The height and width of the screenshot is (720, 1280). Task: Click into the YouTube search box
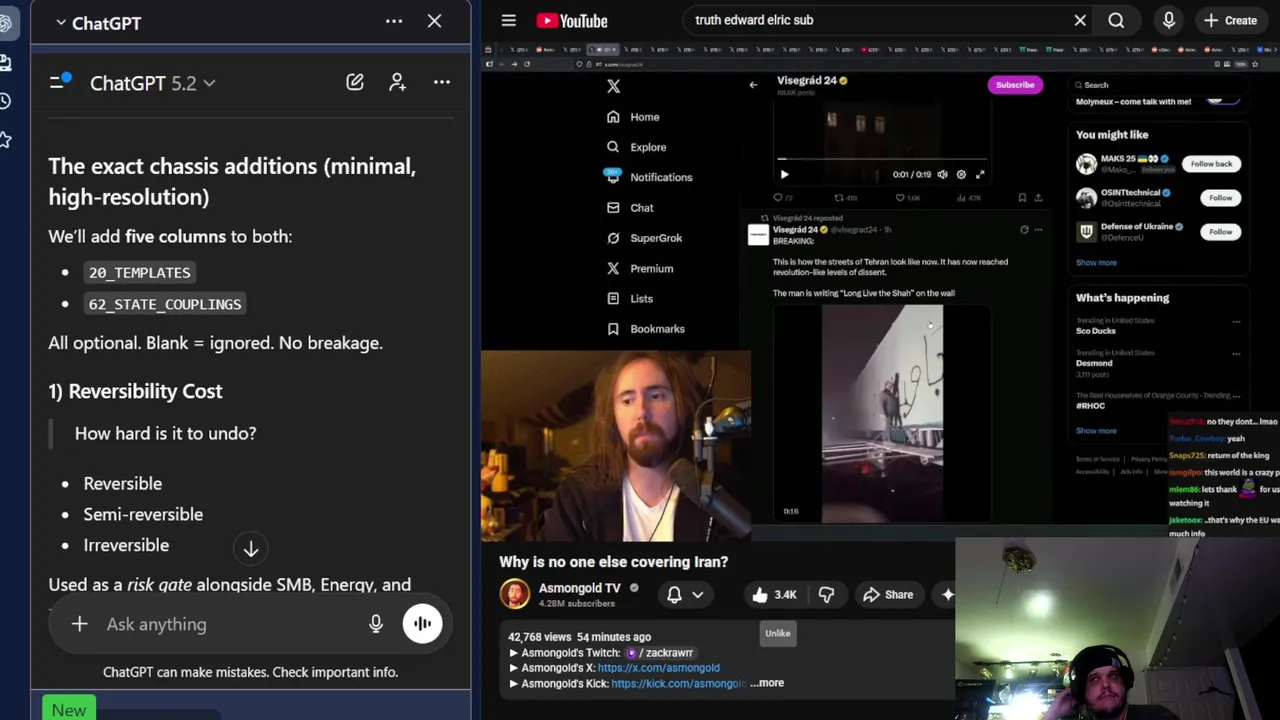tap(875, 20)
